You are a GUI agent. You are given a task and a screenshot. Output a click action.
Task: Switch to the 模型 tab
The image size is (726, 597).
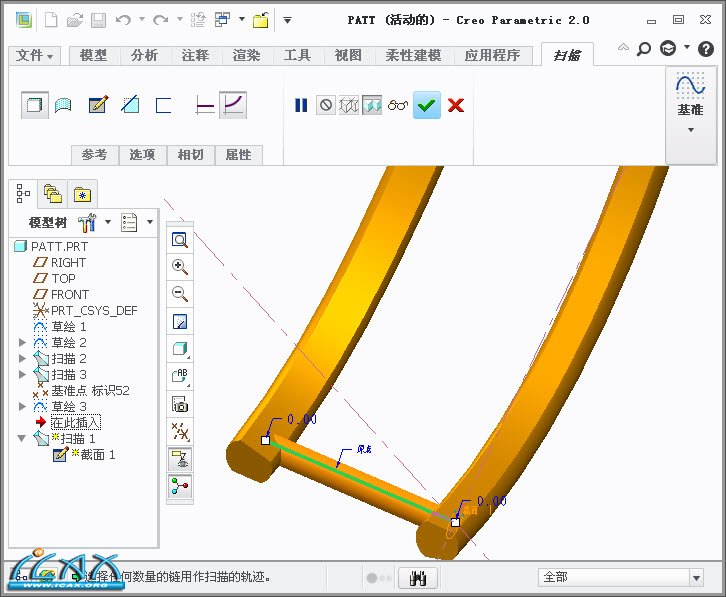coord(94,56)
